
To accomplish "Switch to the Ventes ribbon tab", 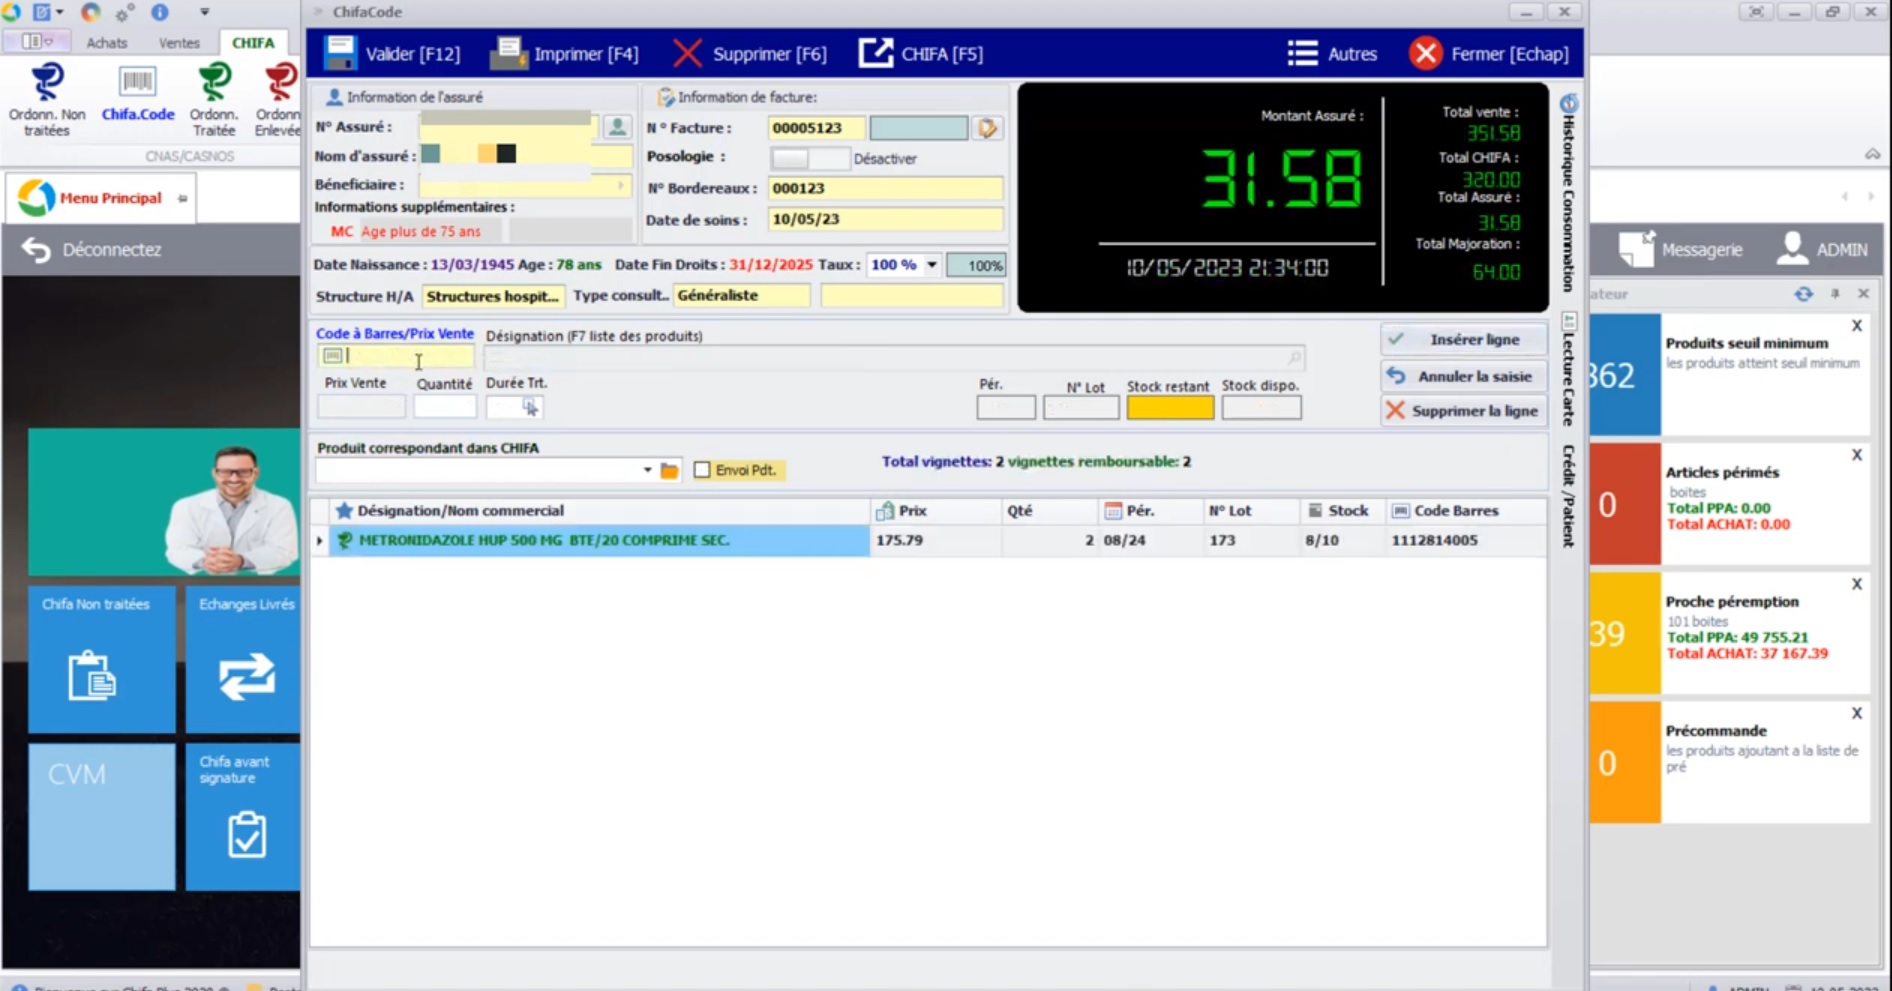I will tap(179, 43).
